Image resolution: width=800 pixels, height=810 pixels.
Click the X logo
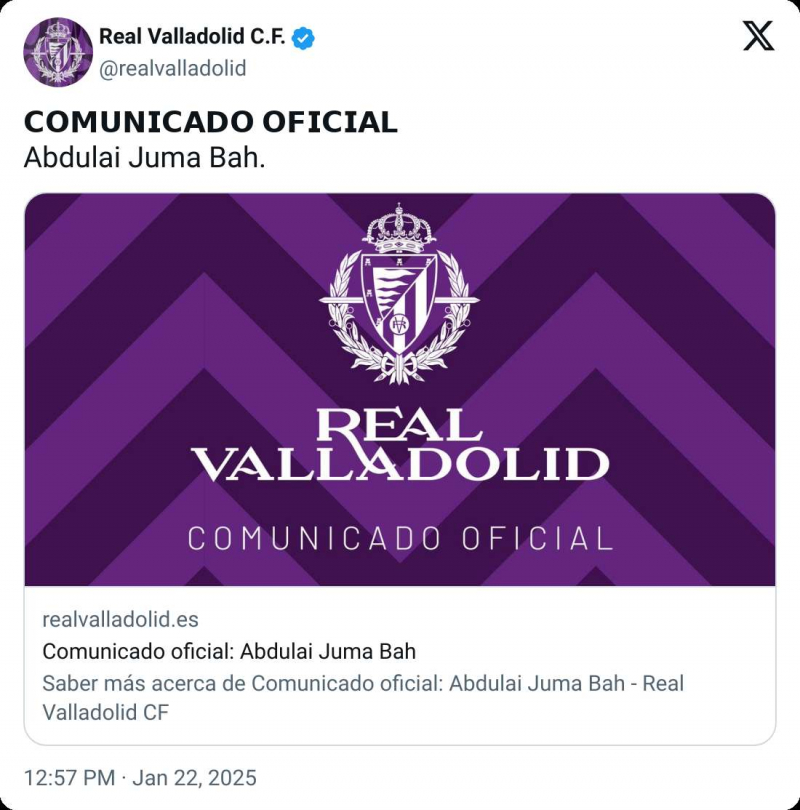click(758, 37)
